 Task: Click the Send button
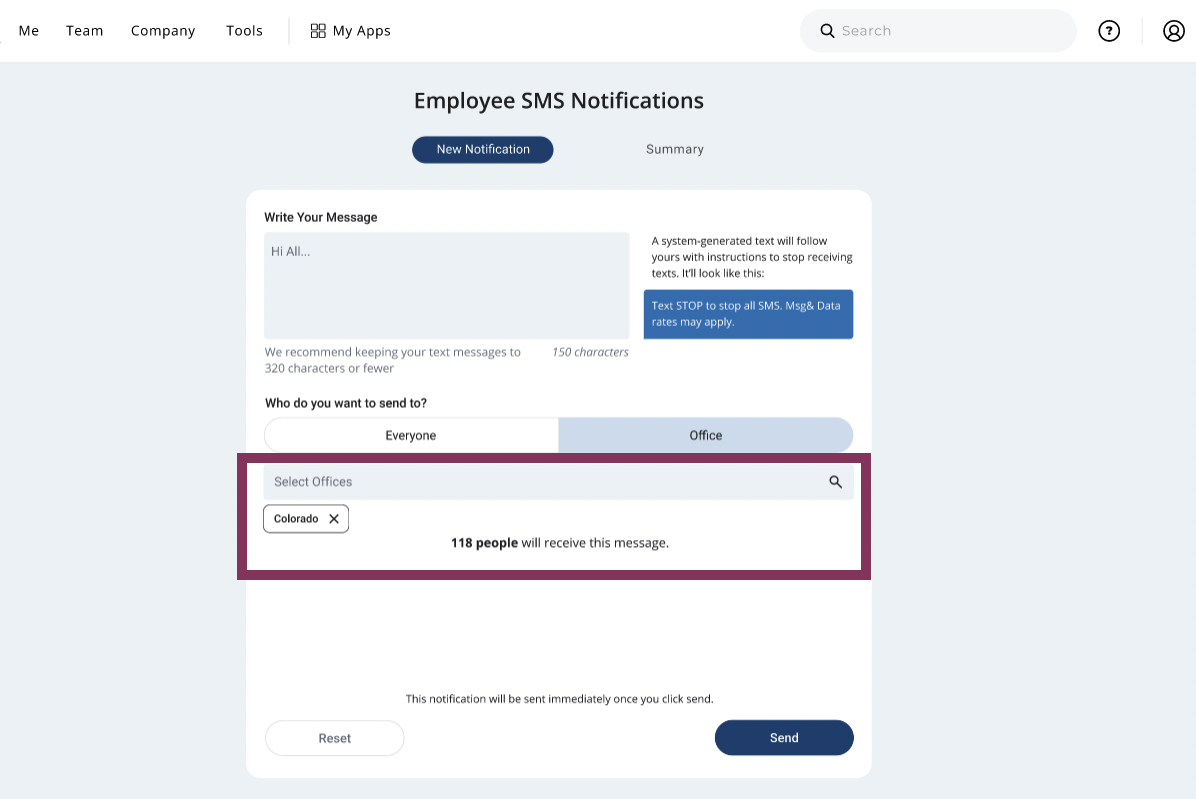(x=784, y=738)
